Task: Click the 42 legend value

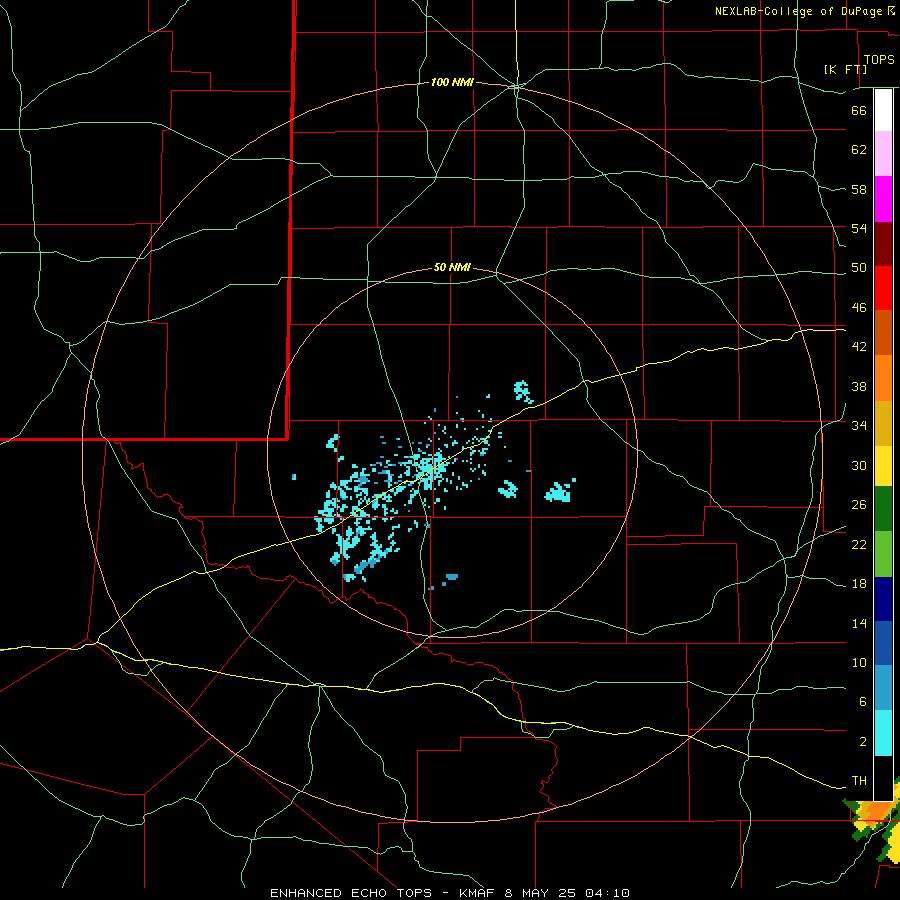Action: (x=859, y=347)
